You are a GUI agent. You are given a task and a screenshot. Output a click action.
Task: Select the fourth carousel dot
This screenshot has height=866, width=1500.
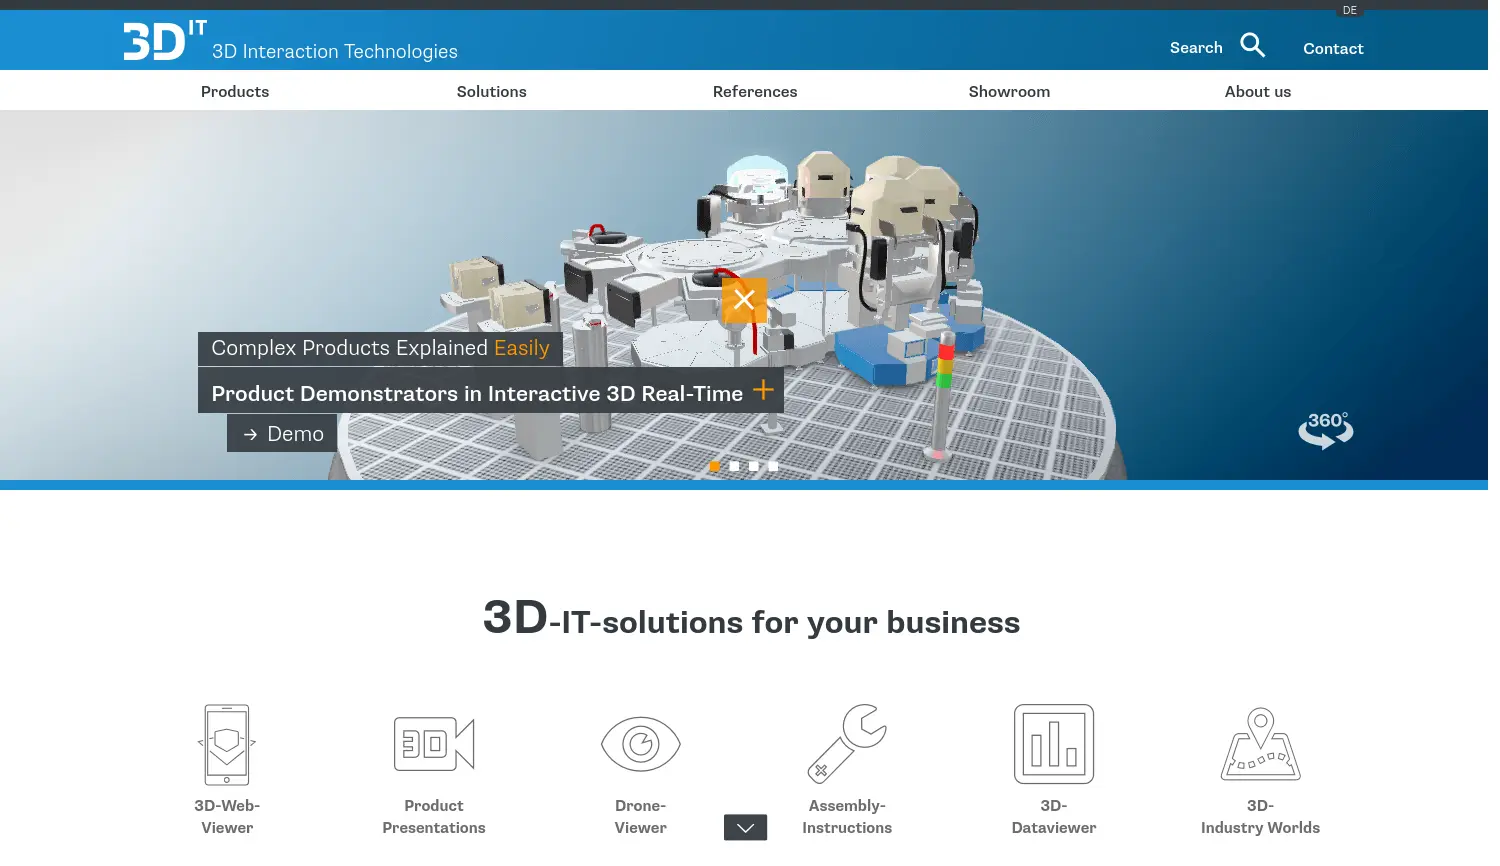point(772,465)
